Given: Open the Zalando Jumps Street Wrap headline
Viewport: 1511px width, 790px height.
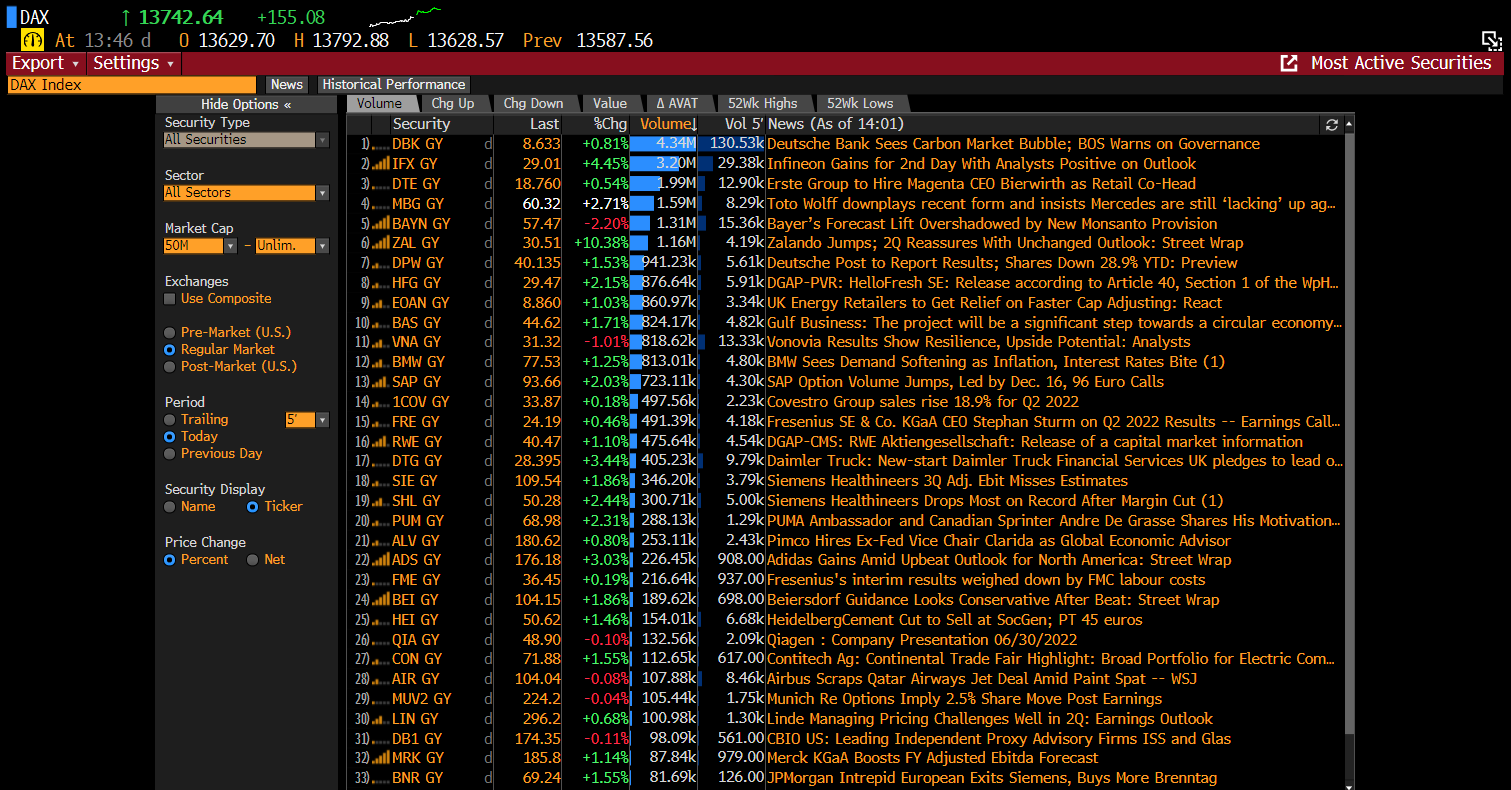Looking at the screenshot, I should click(1005, 243).
